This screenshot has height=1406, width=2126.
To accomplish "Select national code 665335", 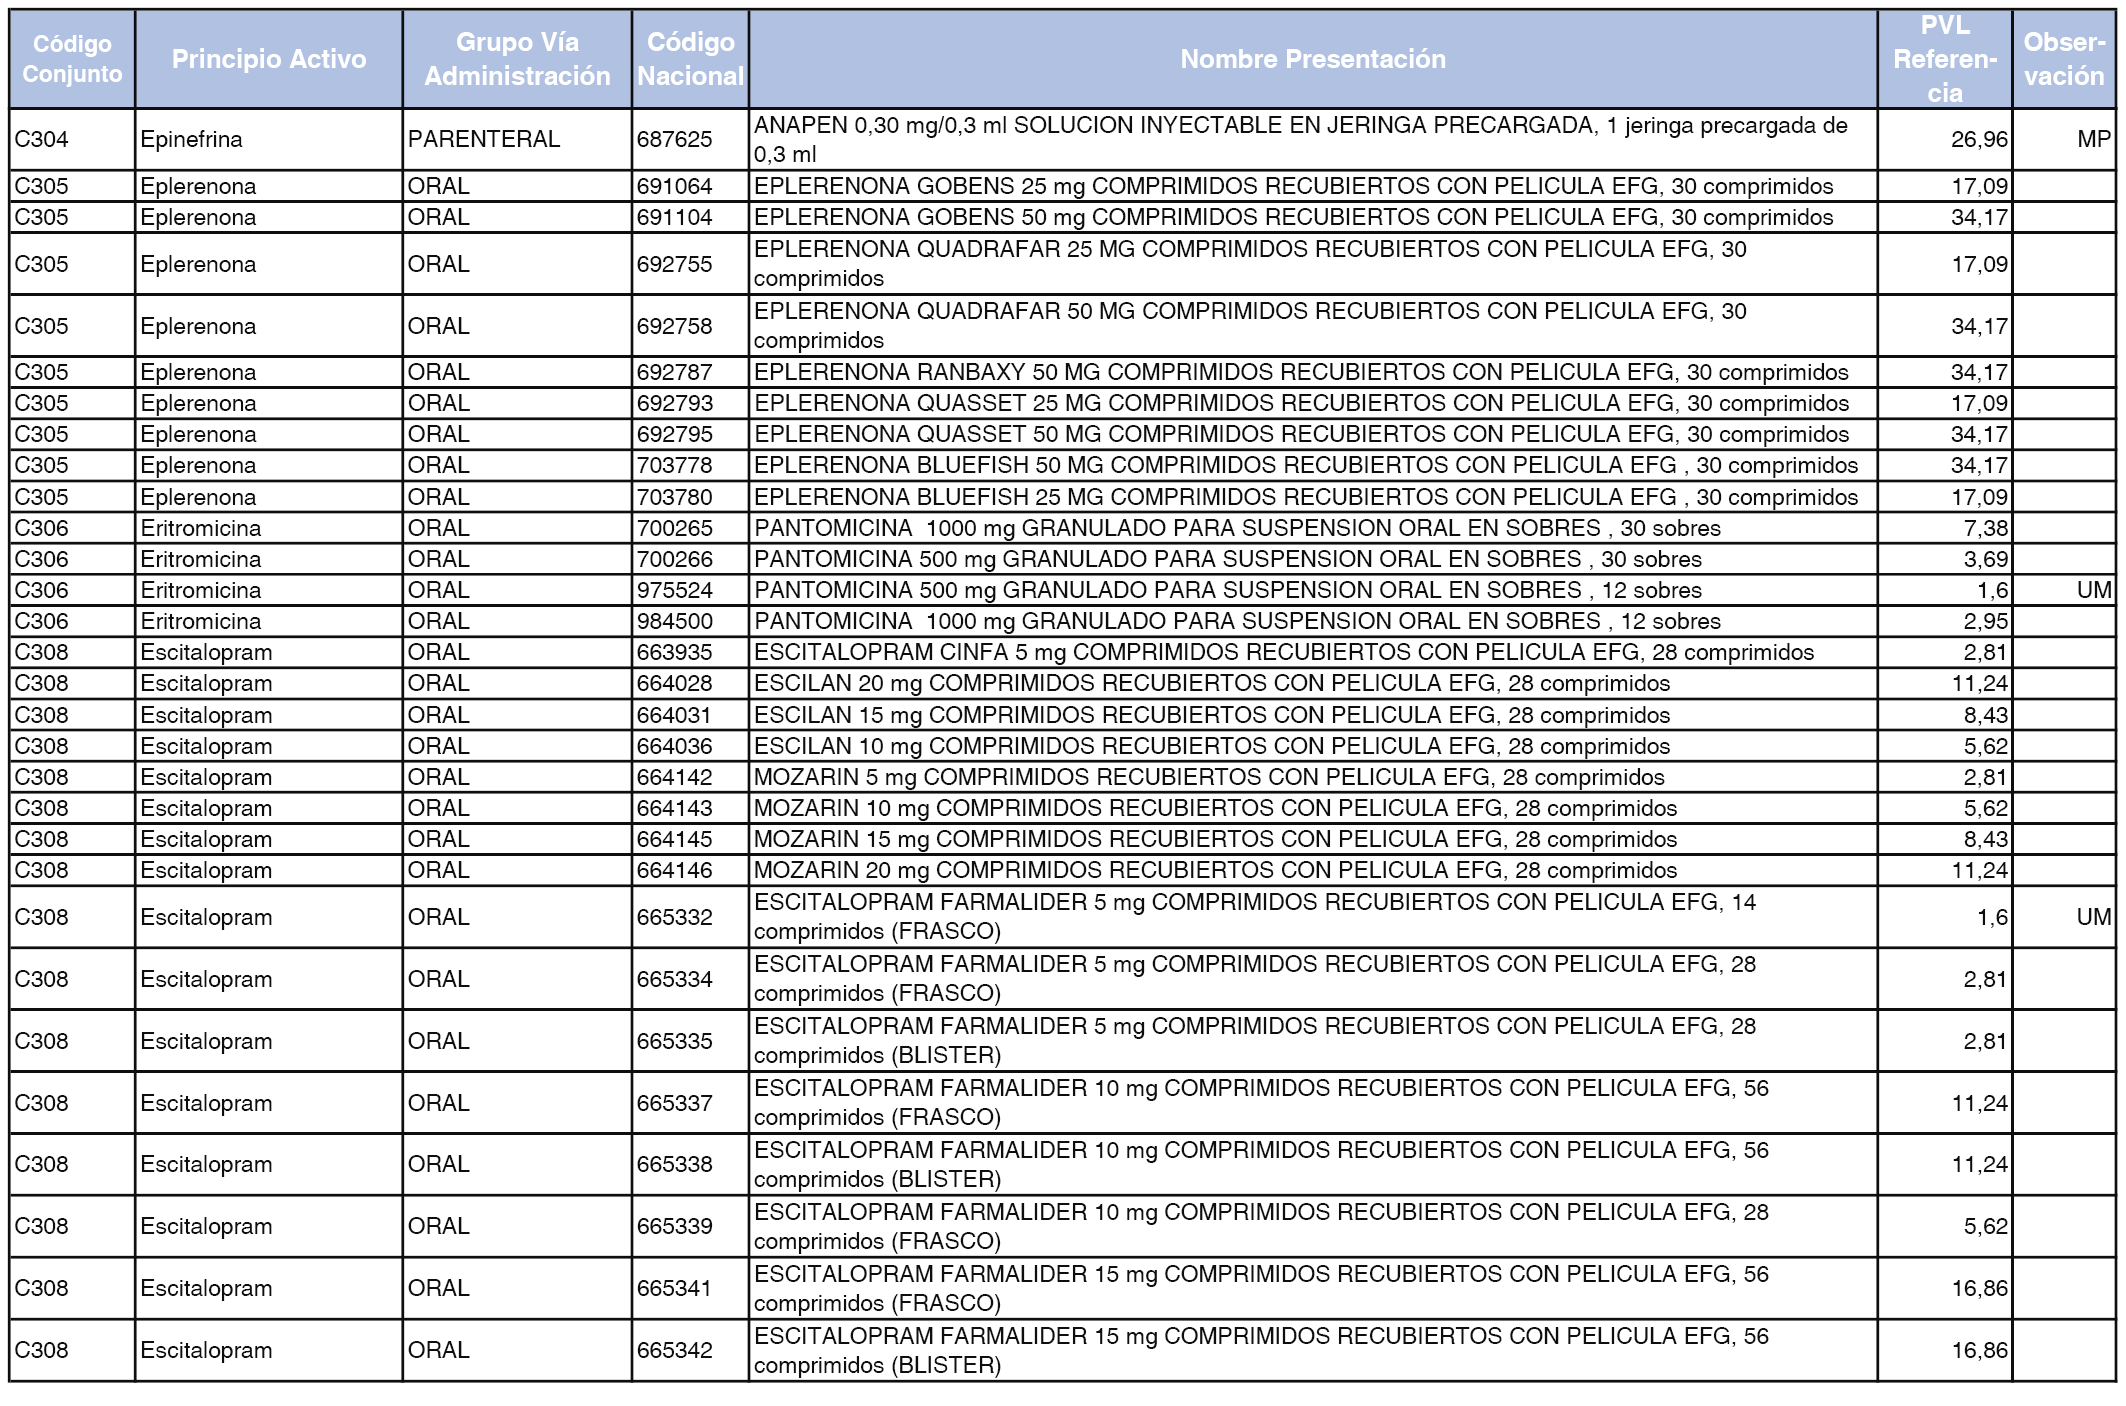I will point(690,1041).
